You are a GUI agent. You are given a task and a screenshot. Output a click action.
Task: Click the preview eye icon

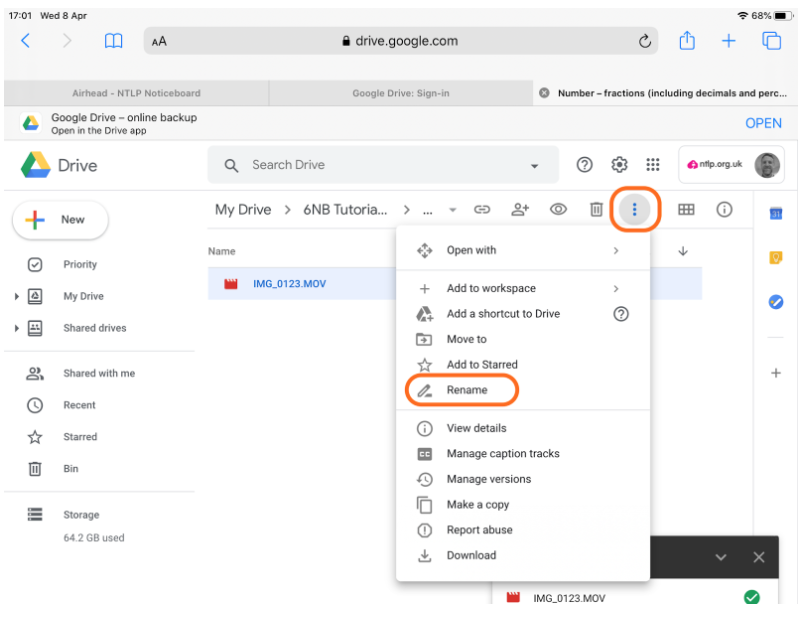click(558, 209)
